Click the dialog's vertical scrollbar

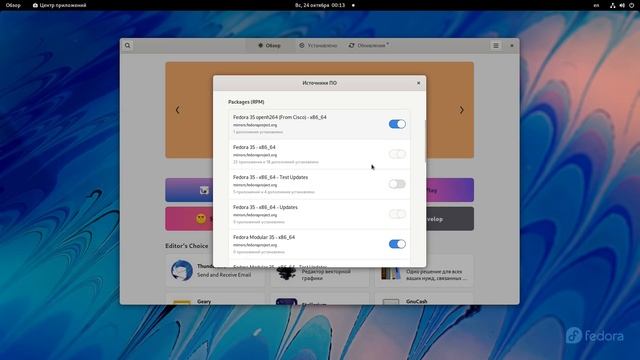coord(425,140)
